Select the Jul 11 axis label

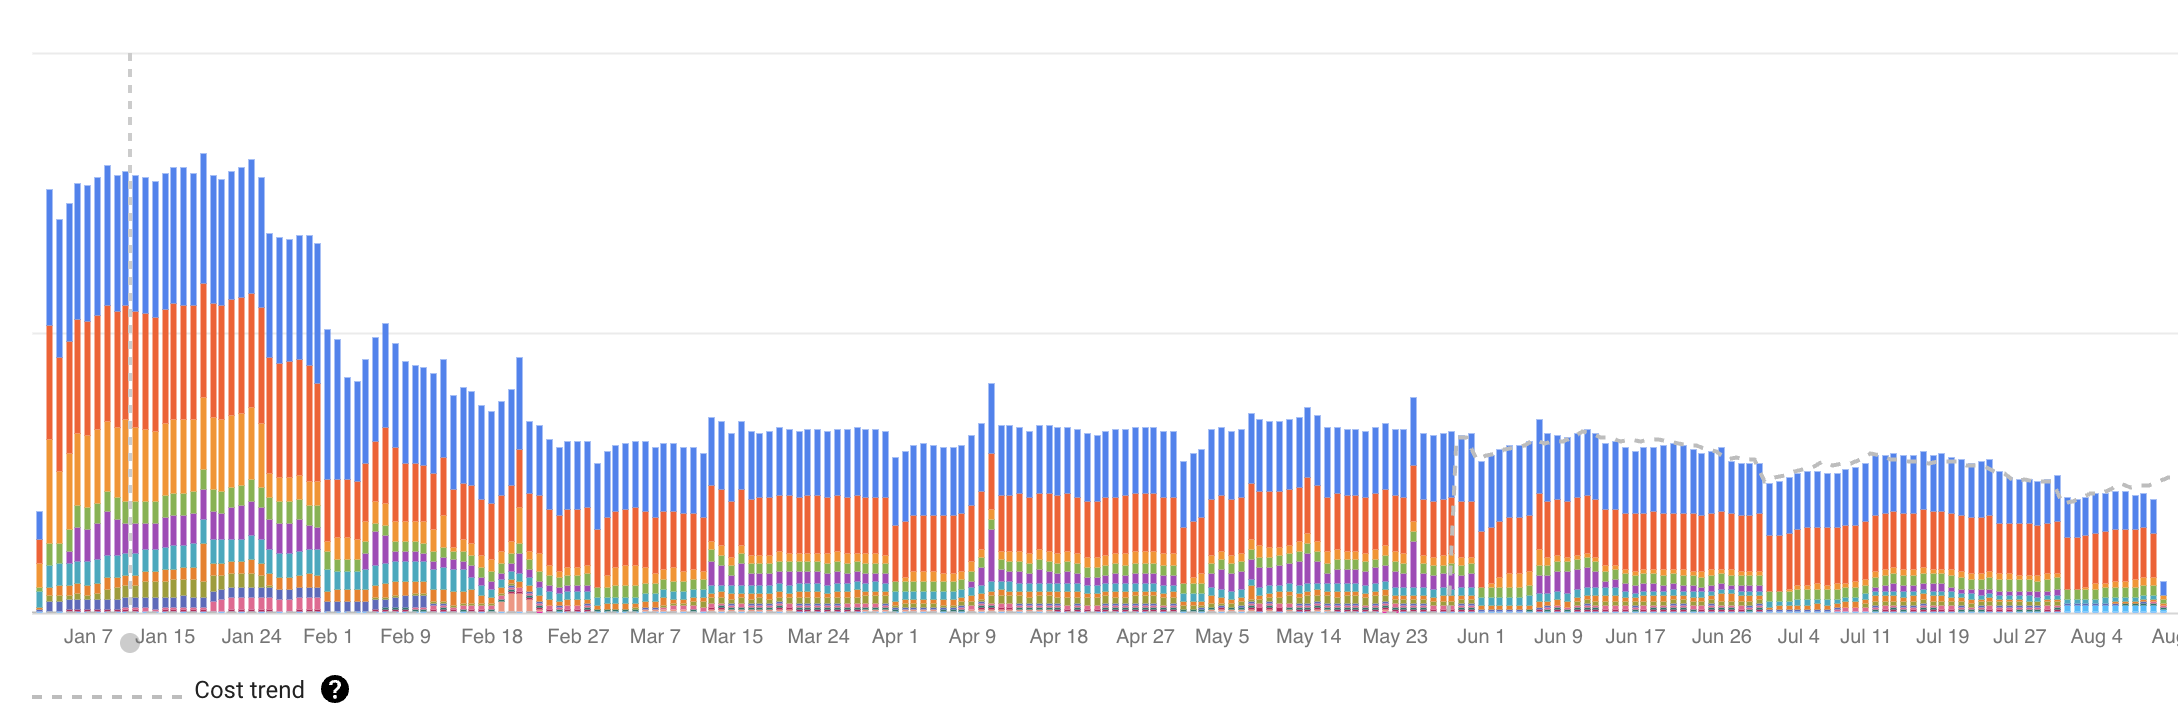click(1865, 636)
